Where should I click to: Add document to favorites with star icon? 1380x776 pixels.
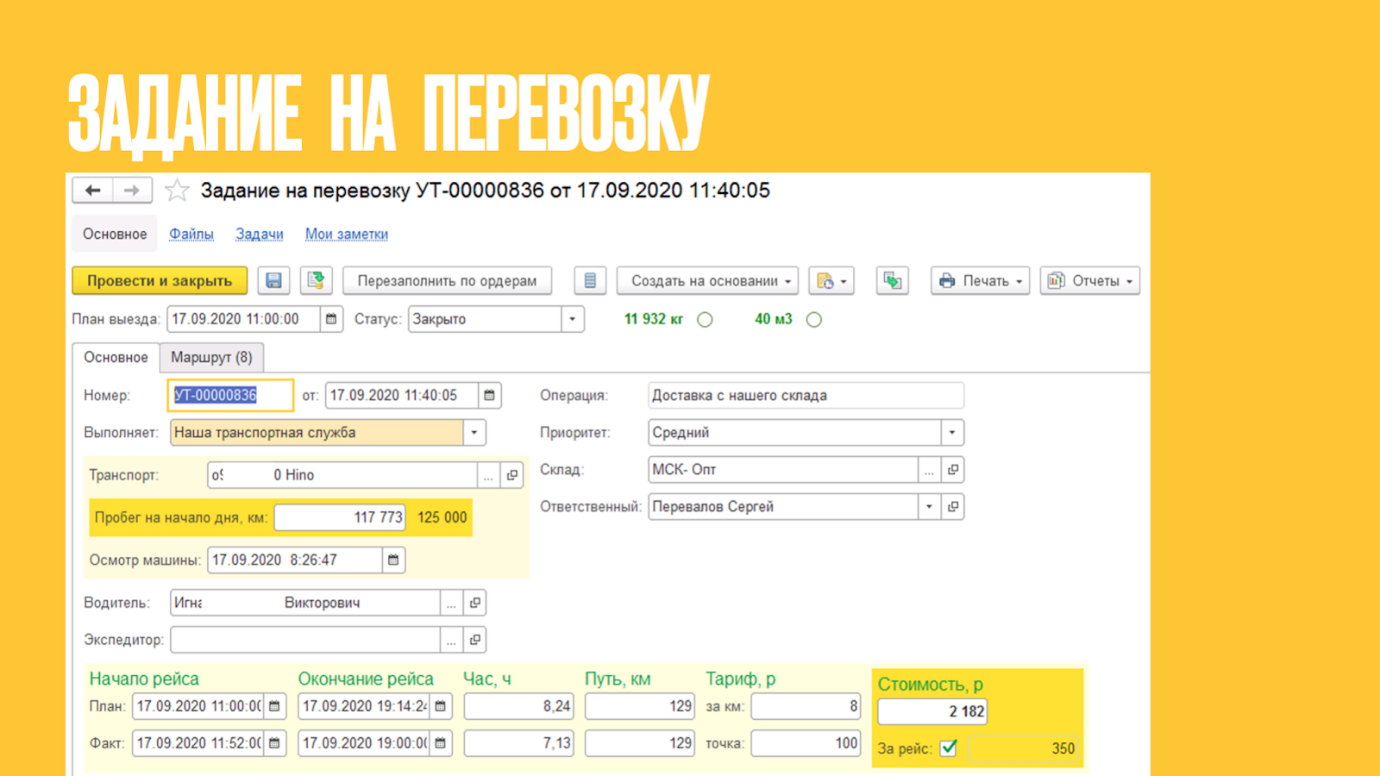coord(177,190)
